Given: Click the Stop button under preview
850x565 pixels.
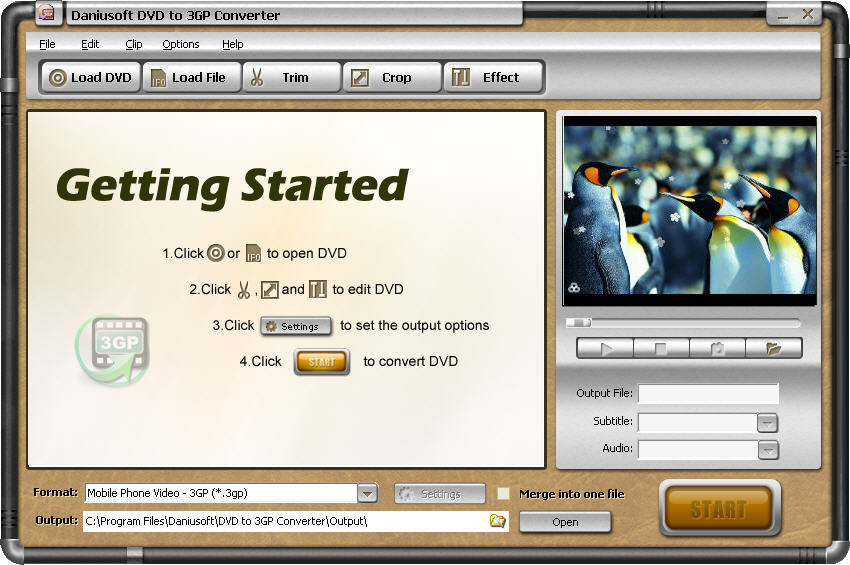Looking at the screenshot, I should pos(661,348).
